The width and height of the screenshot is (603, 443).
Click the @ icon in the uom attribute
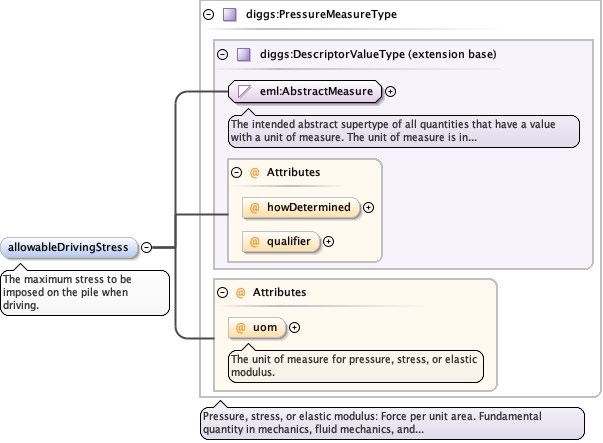point(241,327)
